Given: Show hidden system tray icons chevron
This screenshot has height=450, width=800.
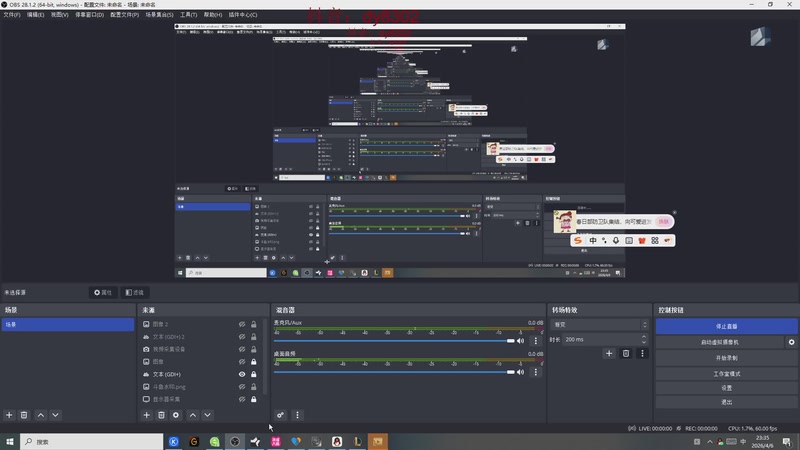Looking at the screenshot, I should tap(710, 441).
